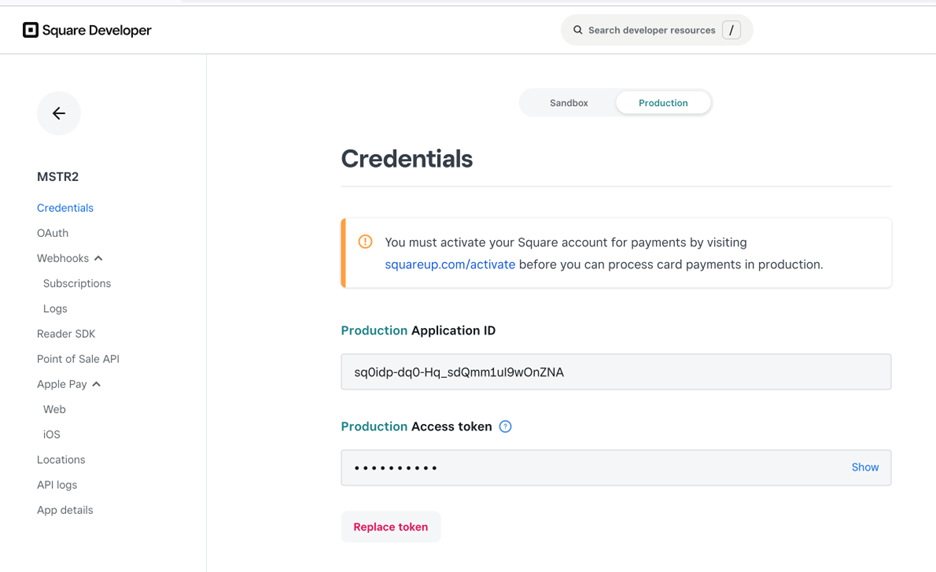The height and width of the screenshot is (572, 936).
Task: Show the hidden Production access token
Action: (865, 467)
